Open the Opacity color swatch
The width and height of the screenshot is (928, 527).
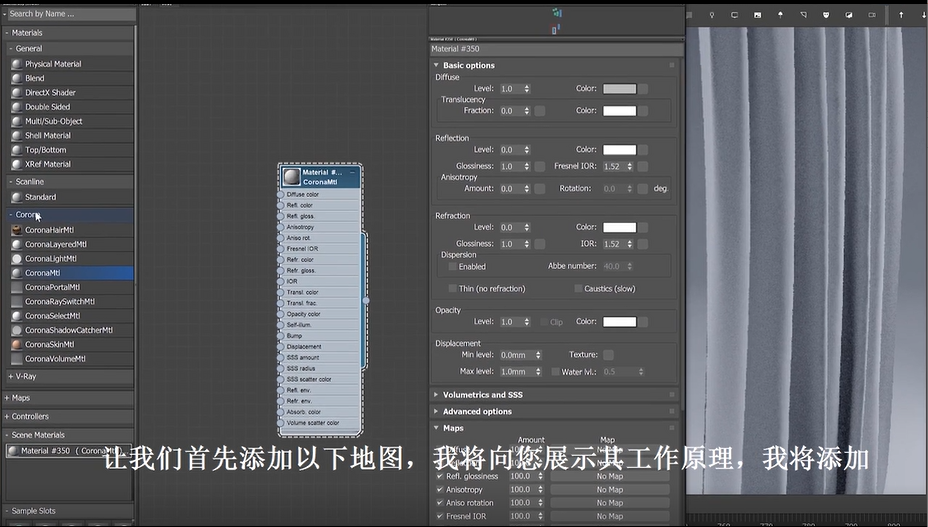619,322
